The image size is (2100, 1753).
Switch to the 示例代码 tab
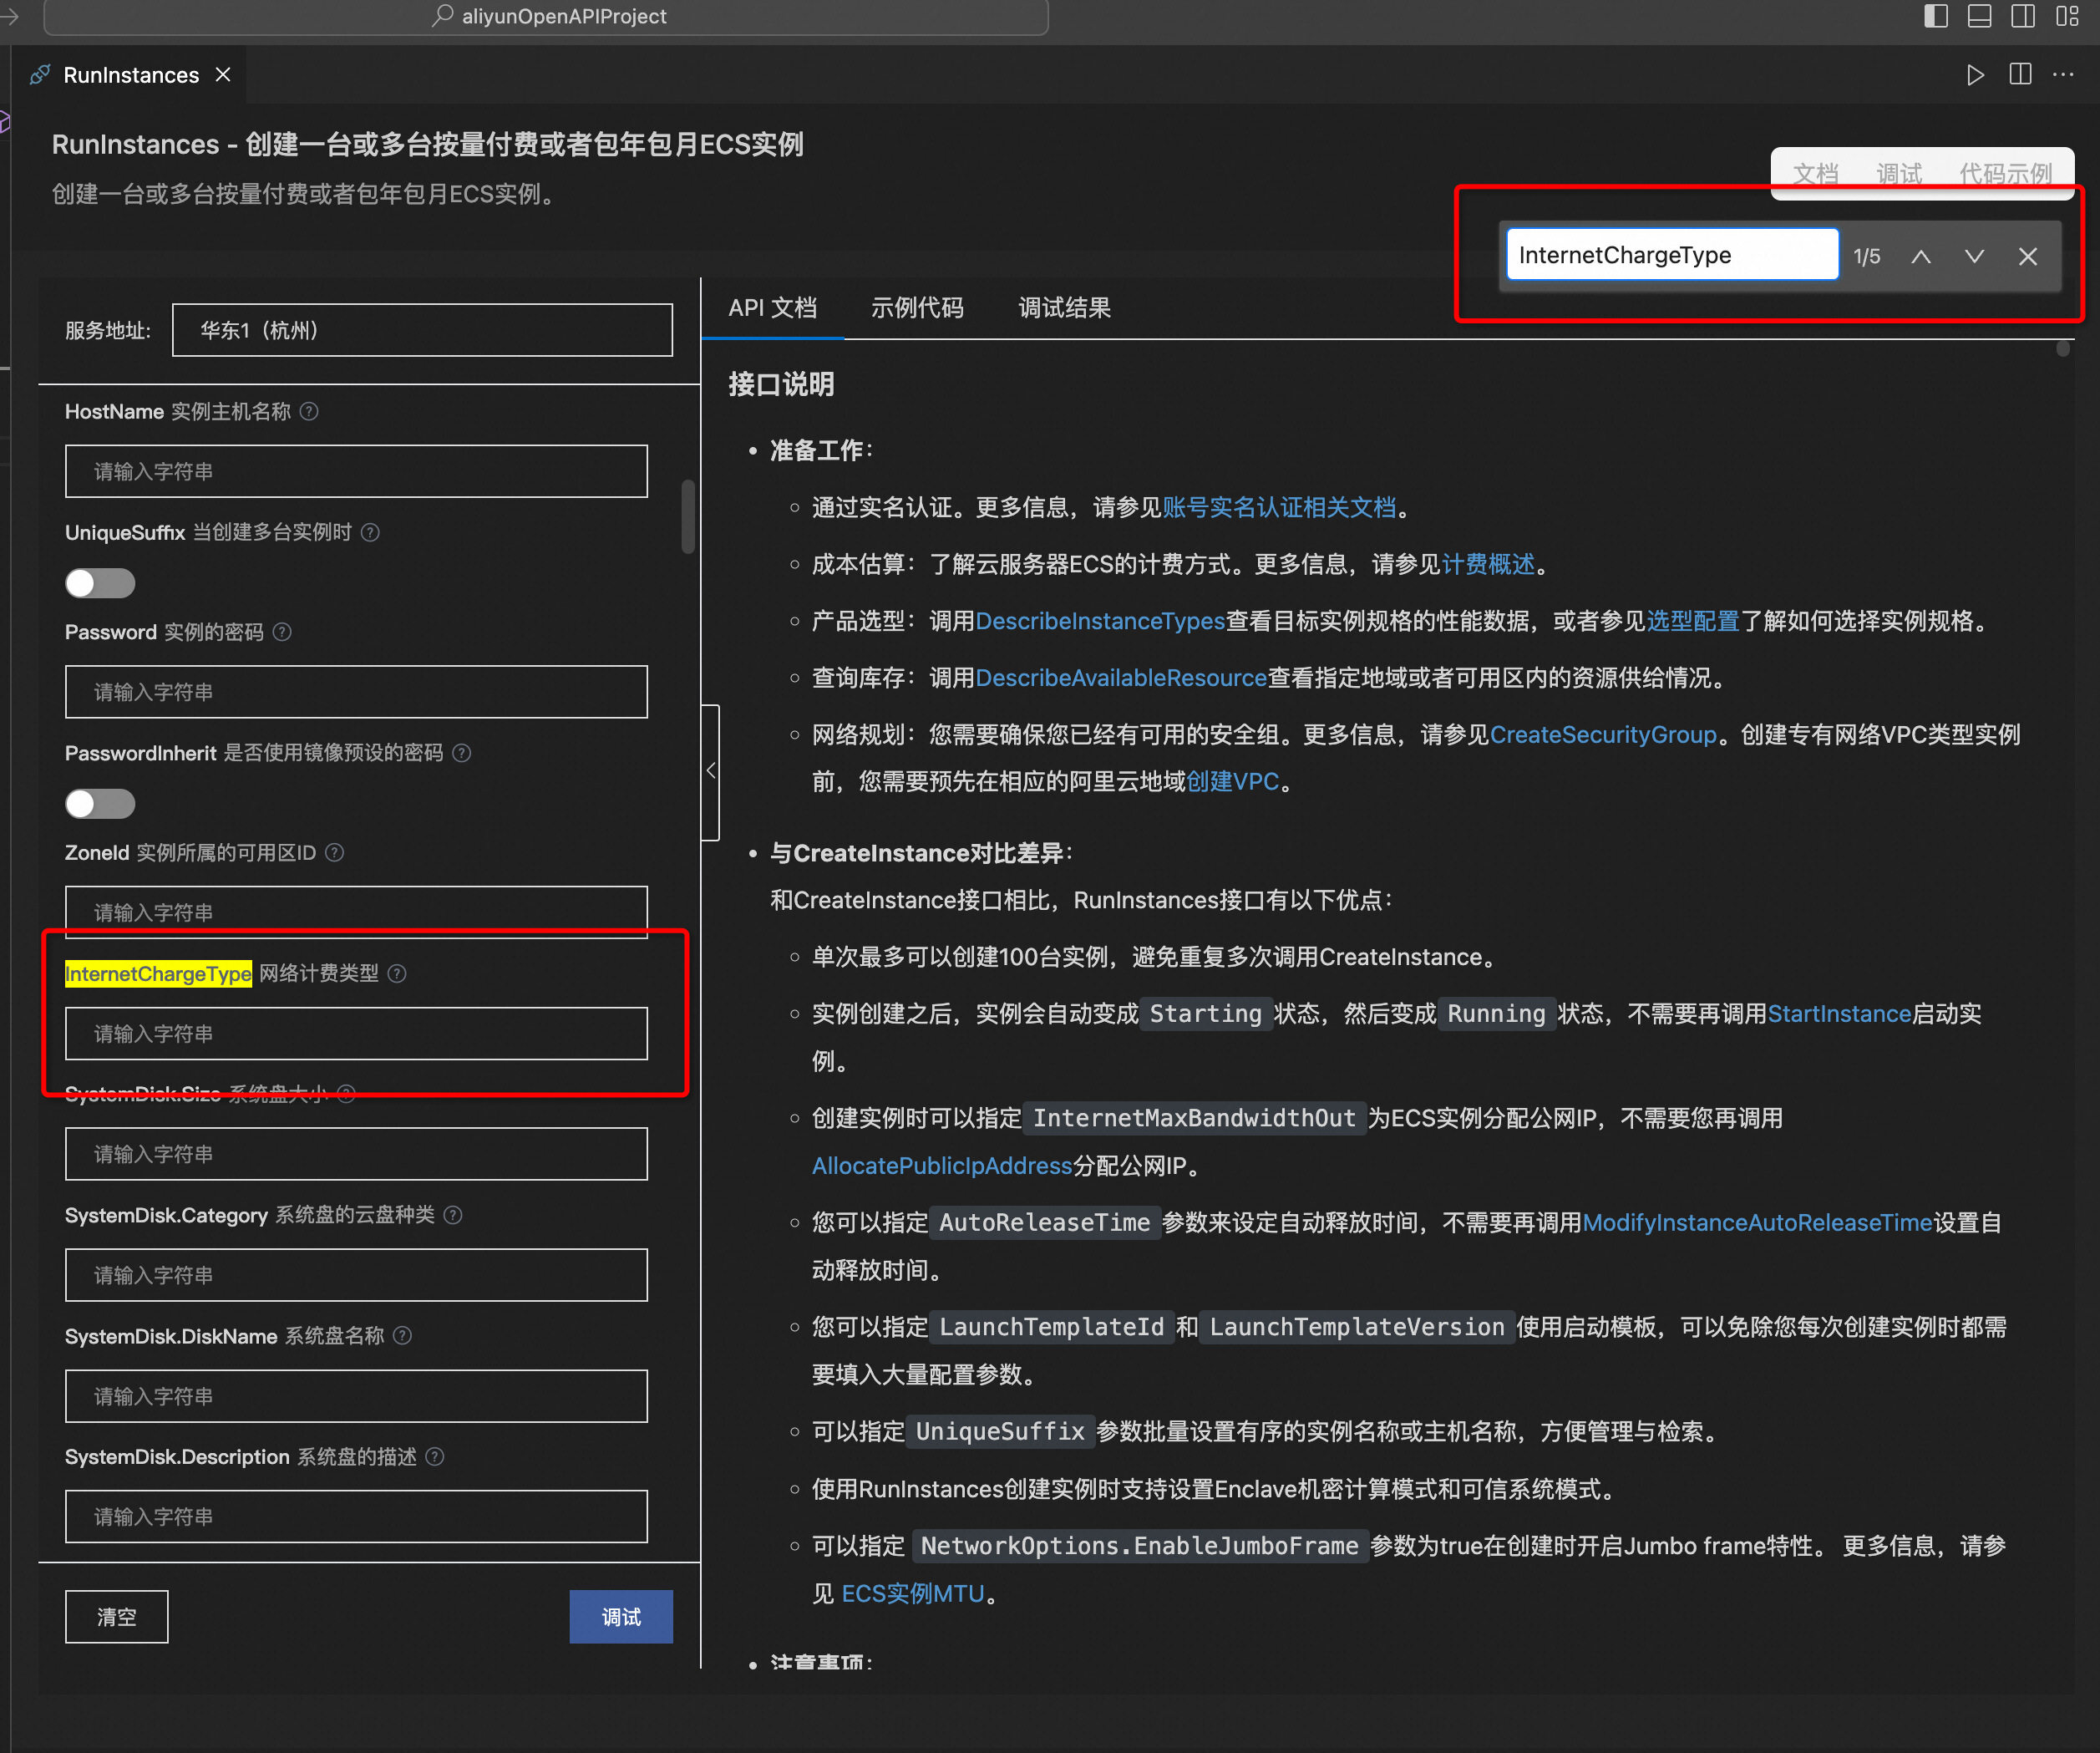[x=916, y=308]
